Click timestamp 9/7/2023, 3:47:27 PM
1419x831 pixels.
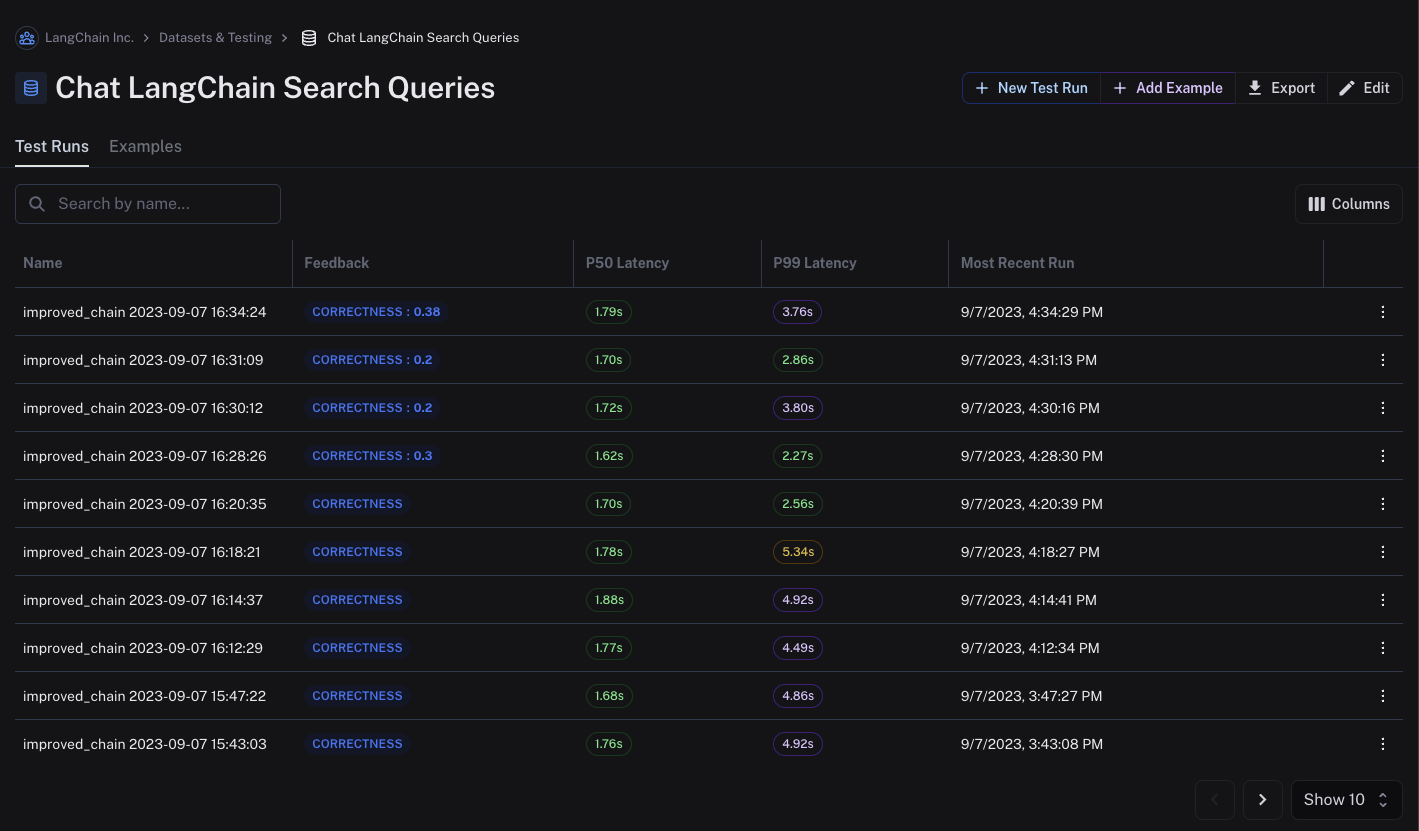[1032, 696]
